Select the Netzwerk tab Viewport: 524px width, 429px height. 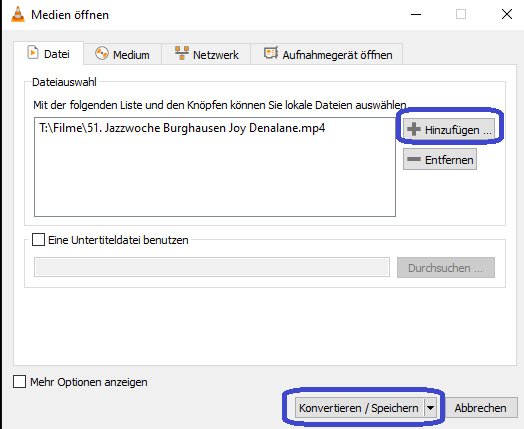pos(206,54)
